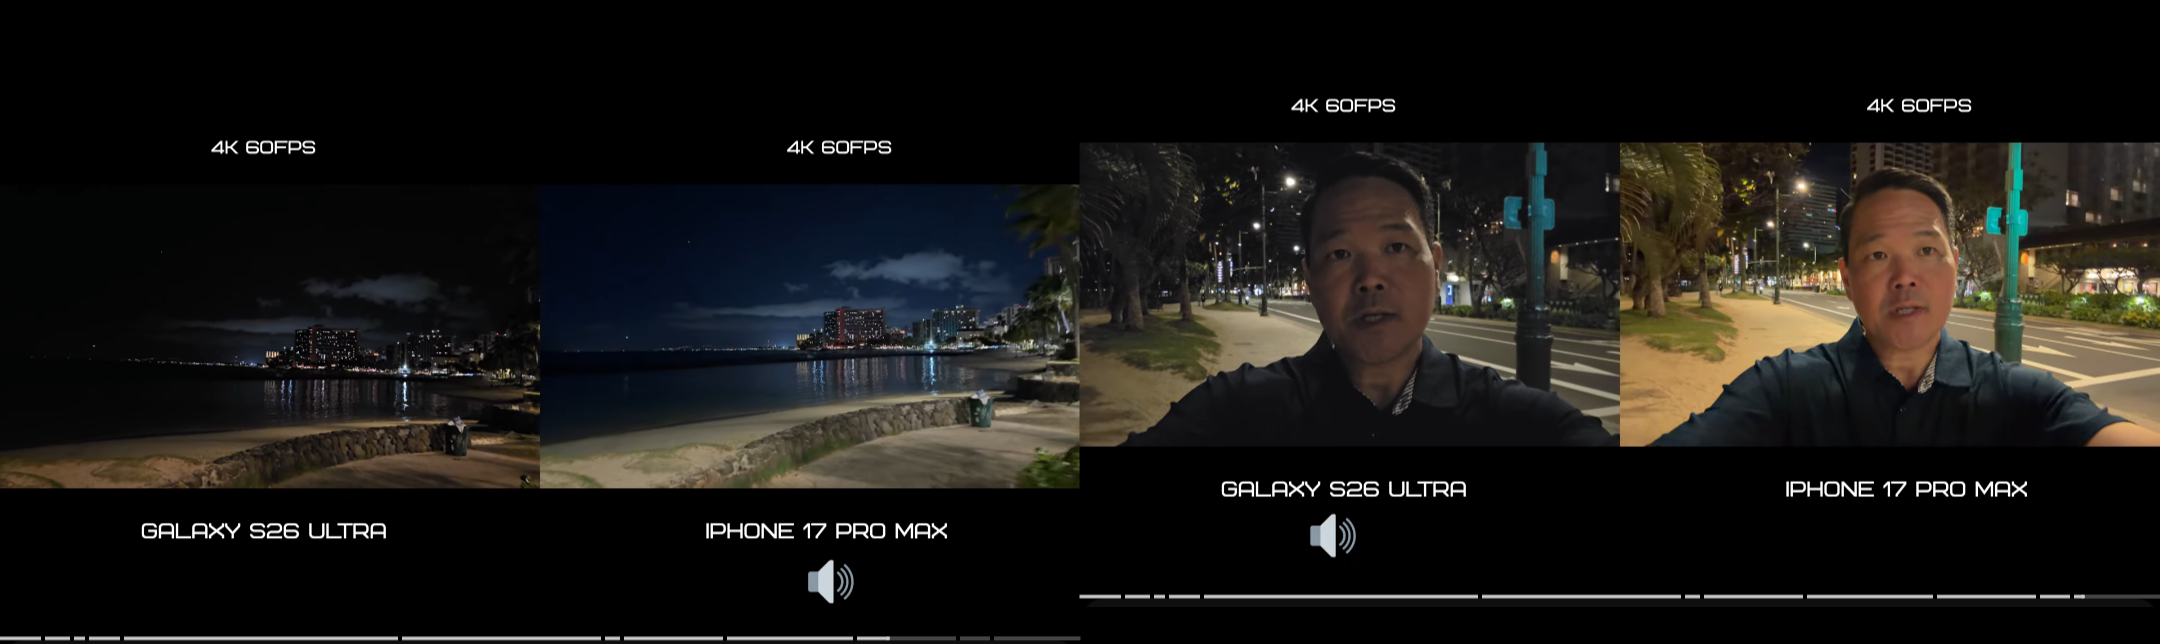Click IPHONE 17 PRO MAX caption below selfie clip
The image size is (2160, 644).
tap(1906, 489)
